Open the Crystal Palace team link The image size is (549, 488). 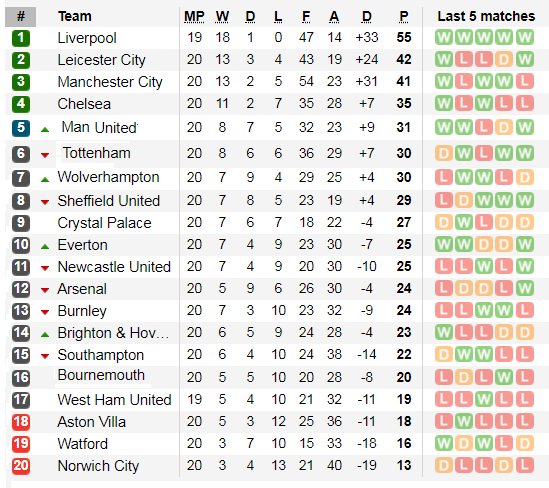(x=104, y=223)
